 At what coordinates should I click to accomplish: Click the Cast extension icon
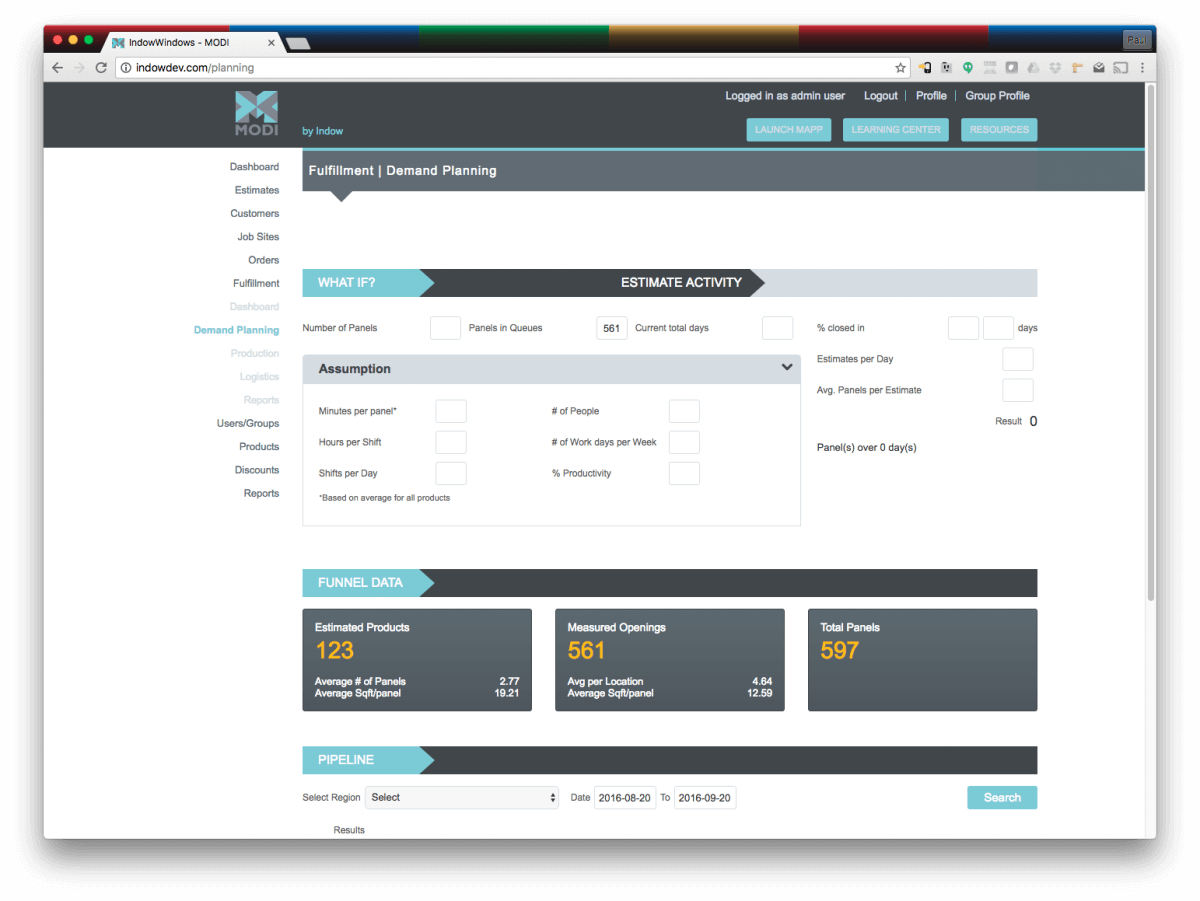click(1122, 67)
